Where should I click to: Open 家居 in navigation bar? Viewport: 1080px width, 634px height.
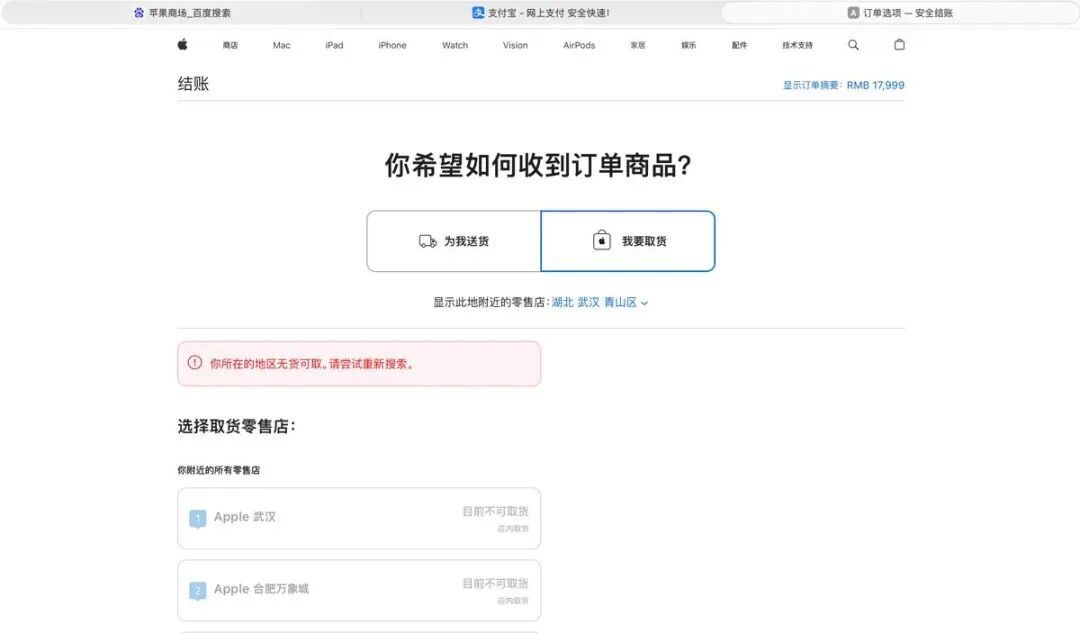[638, 45]
